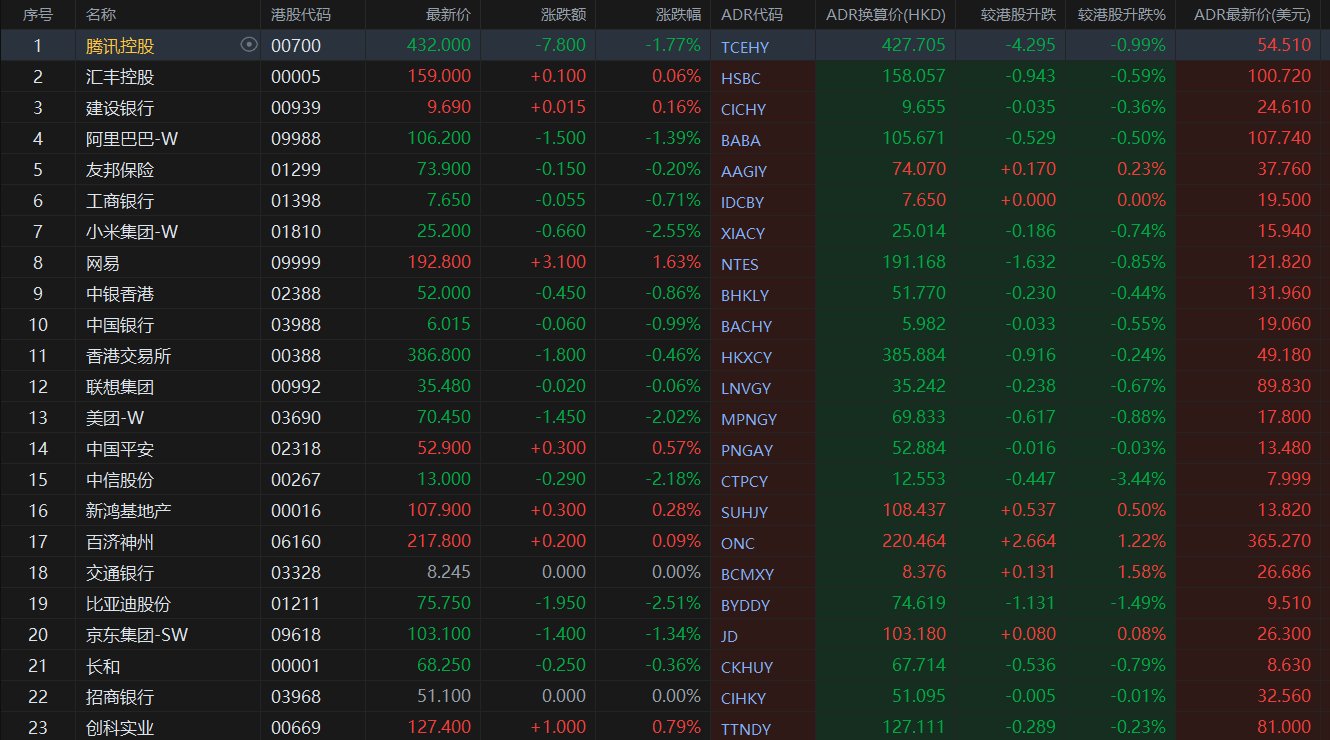Click the 创科实业 stock name
Screen dimensions: 1330x740
click(120, 728)
